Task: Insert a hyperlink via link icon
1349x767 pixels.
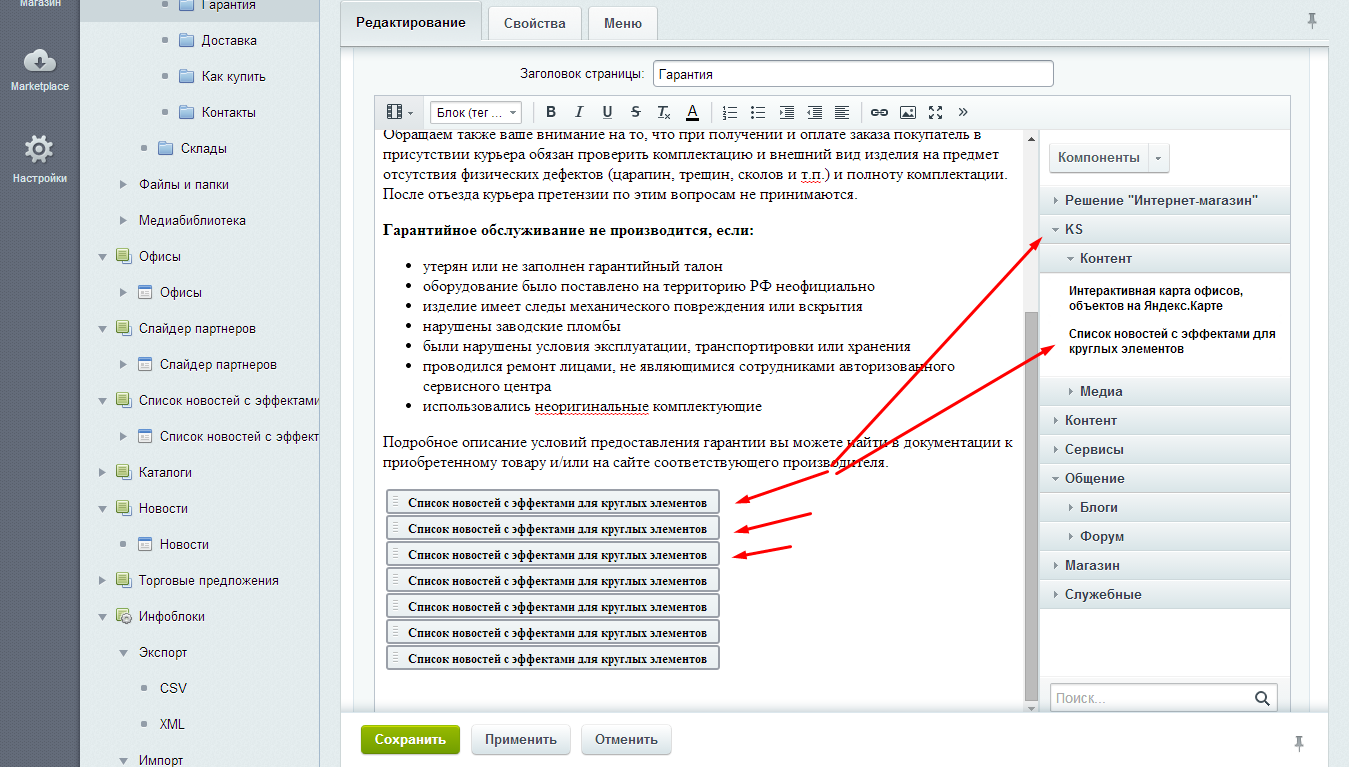Action: (x=879, y=112)
